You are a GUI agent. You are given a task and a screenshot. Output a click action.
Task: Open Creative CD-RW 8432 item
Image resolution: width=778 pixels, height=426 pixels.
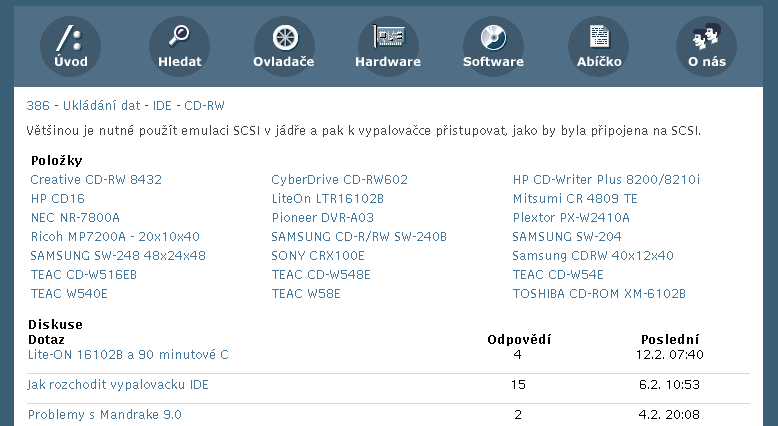[96, 180]
